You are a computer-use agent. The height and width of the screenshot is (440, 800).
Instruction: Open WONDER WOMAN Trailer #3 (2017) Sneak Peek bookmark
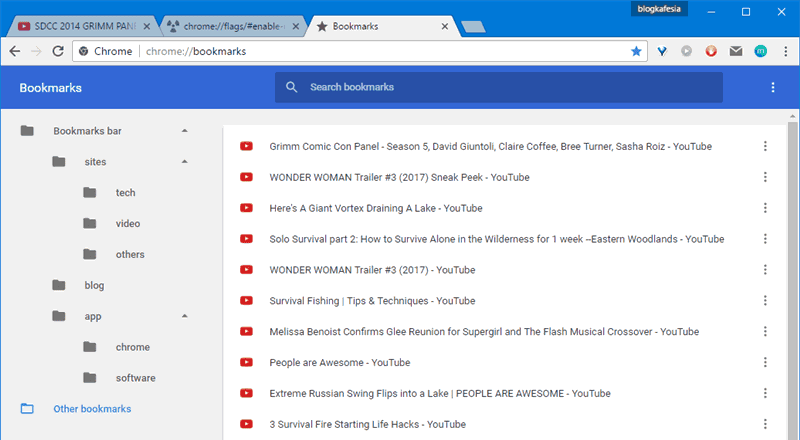coord(399,177)
